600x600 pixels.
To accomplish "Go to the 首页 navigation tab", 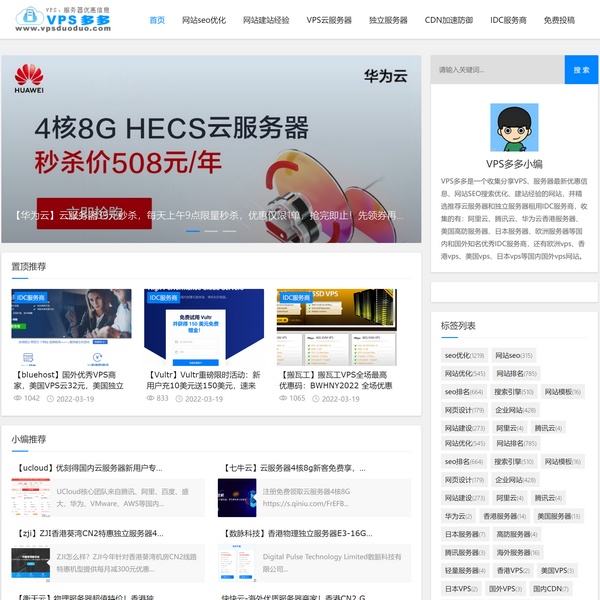I will click(x=157, y=20).
